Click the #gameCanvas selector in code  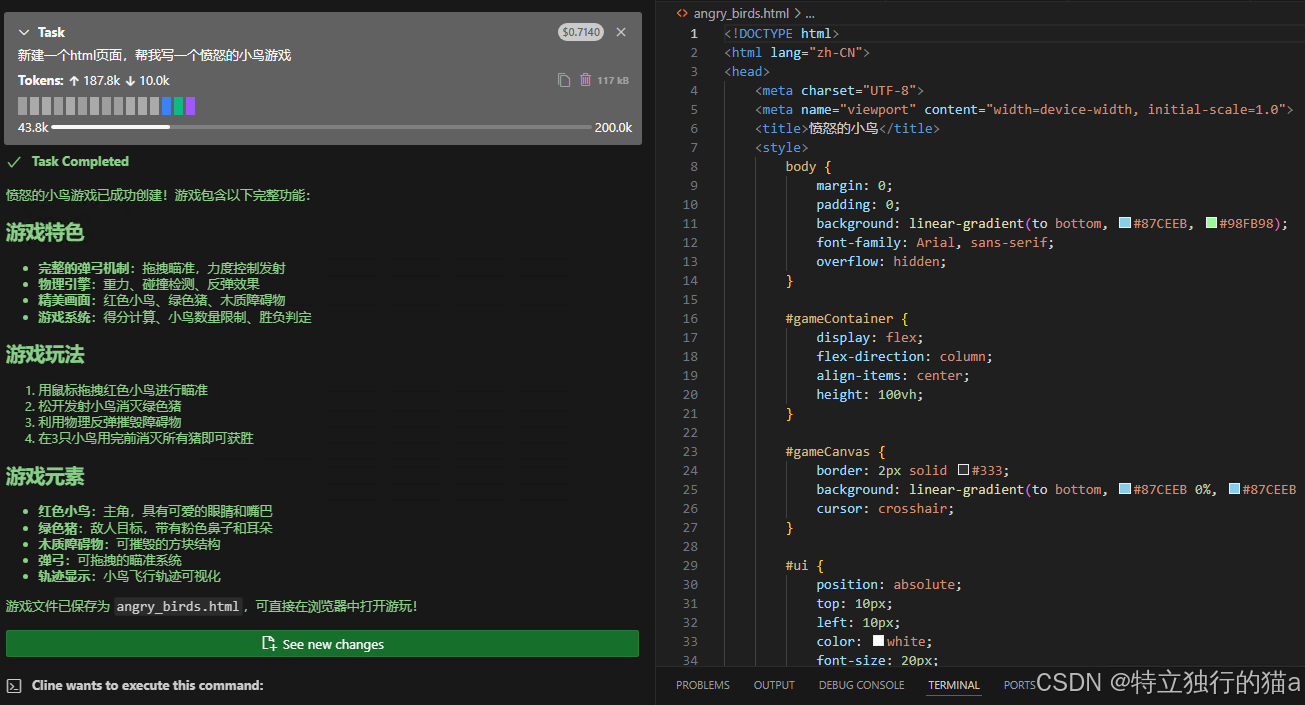pyautogui.click(x=828, y=451)
